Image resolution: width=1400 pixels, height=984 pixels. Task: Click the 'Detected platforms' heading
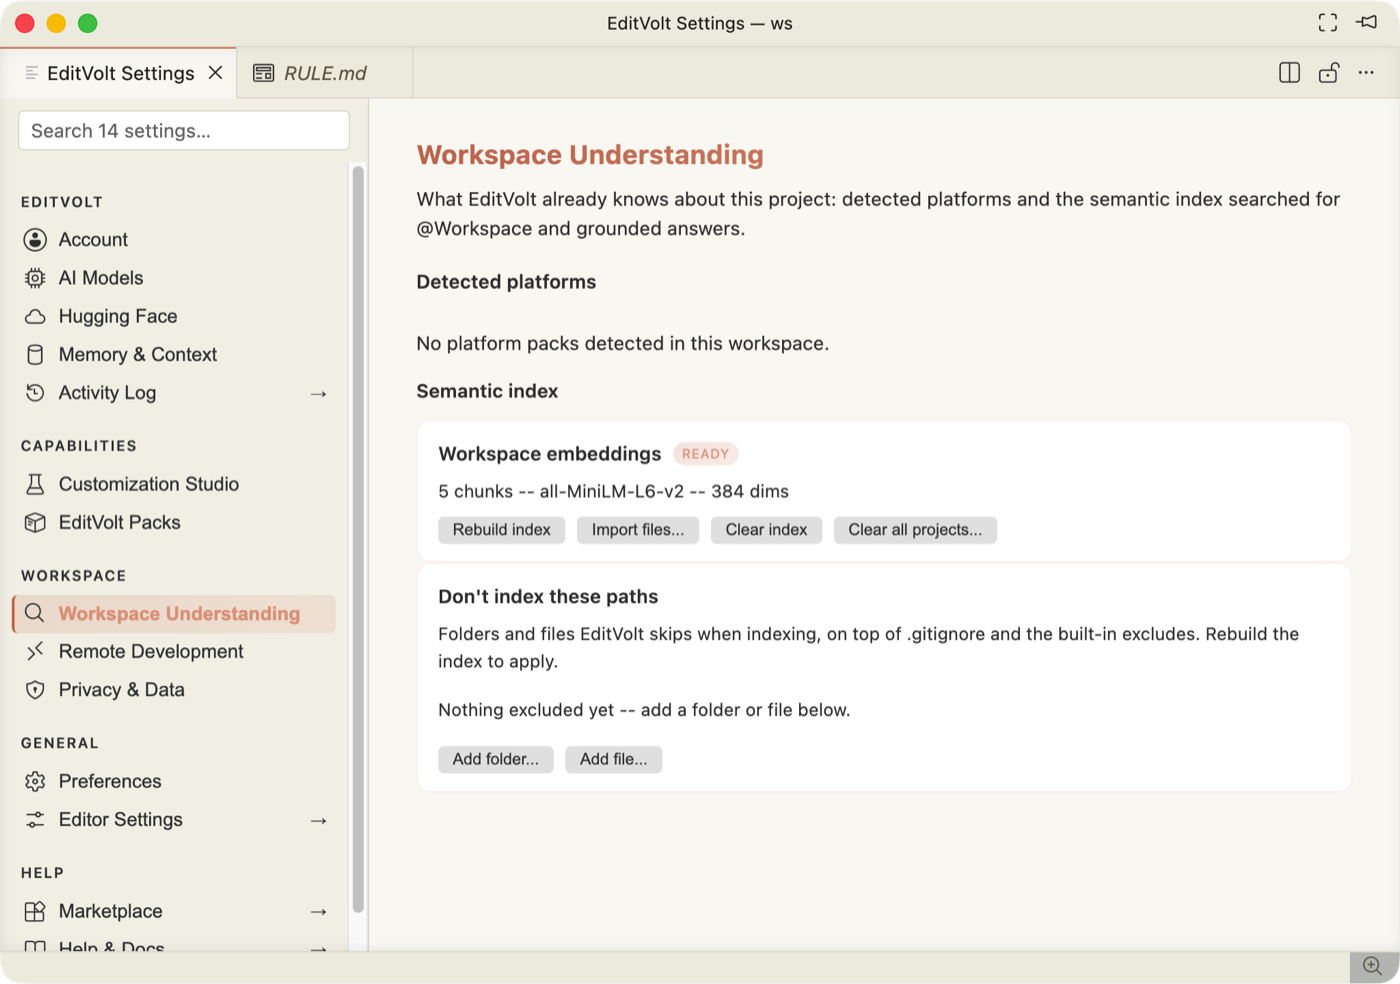pos(506,282)
